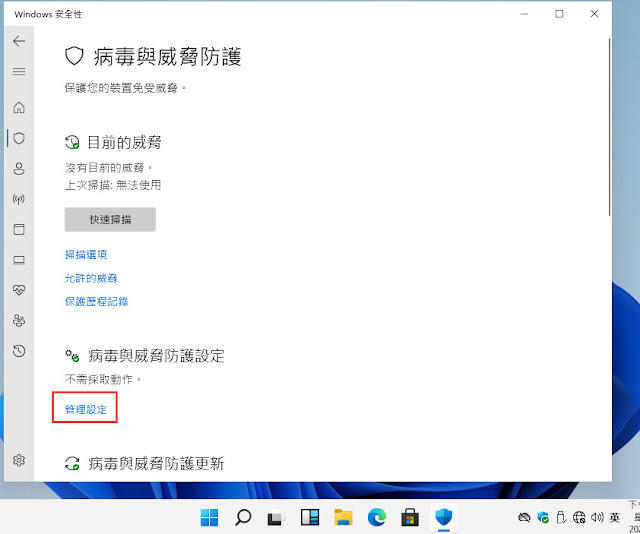Open File Explorer on taskbar
Image resolution: width=640 pixels, height=534 pixels.
(x=343, y=518)
